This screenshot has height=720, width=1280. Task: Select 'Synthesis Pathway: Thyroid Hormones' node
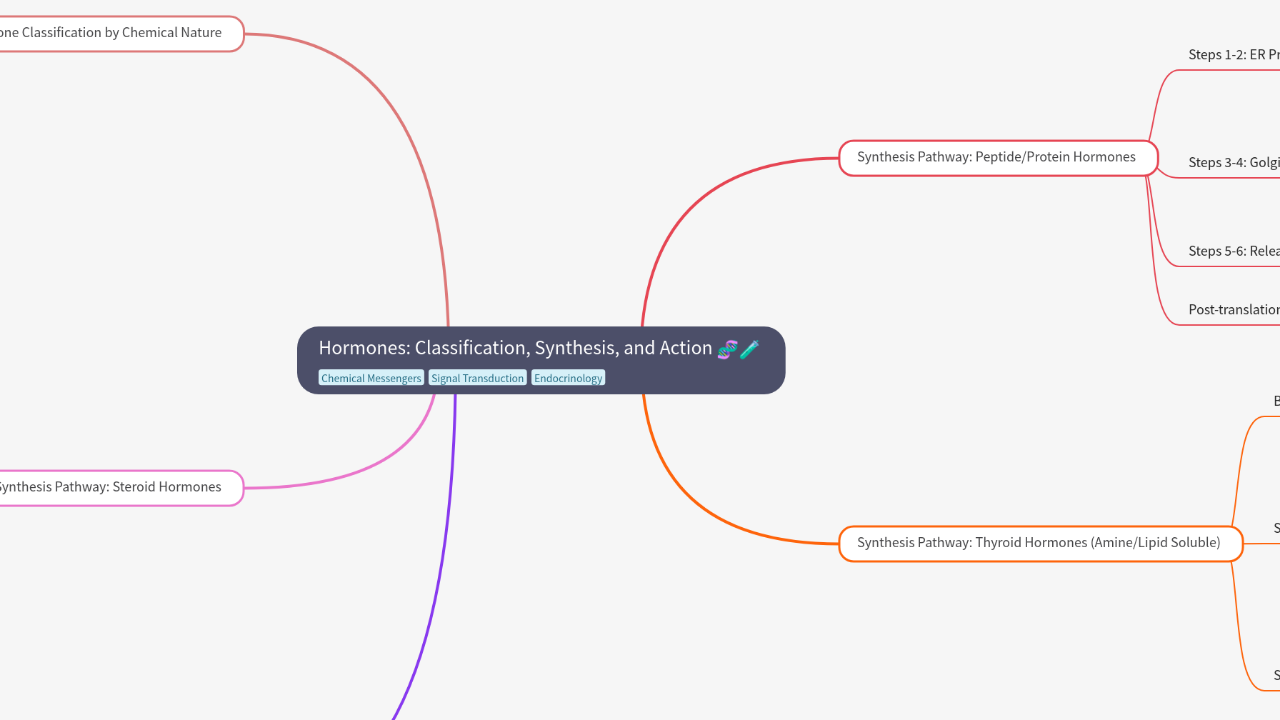point(1040,543)
